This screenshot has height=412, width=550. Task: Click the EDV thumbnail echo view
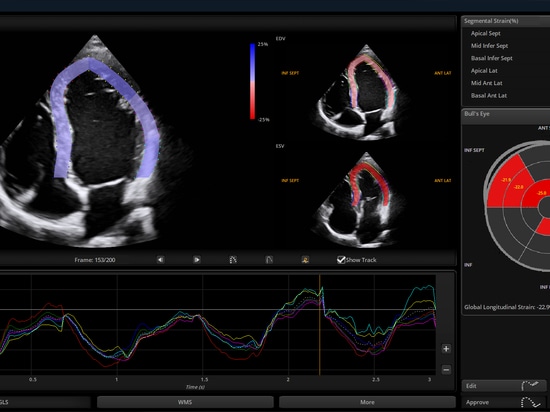pyautogui.click(x=362, y=93)
